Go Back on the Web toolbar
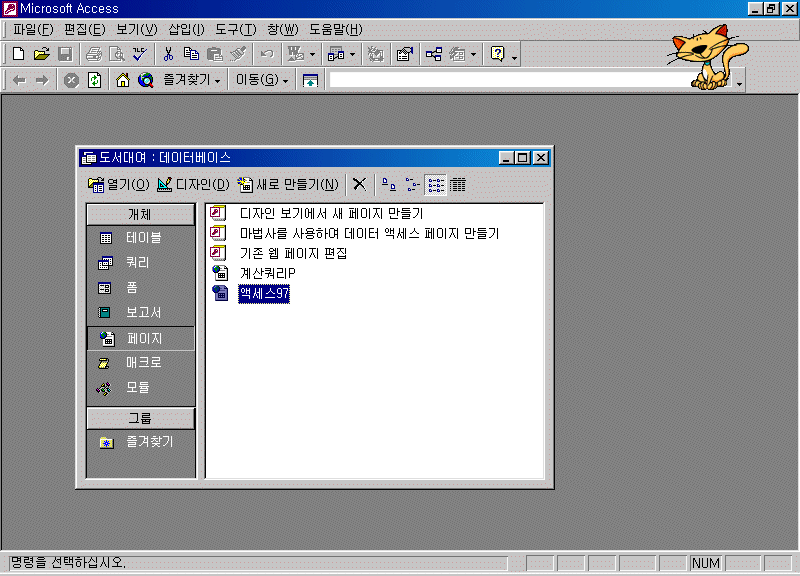The image size is (800, 576). (x=19, y=80)
